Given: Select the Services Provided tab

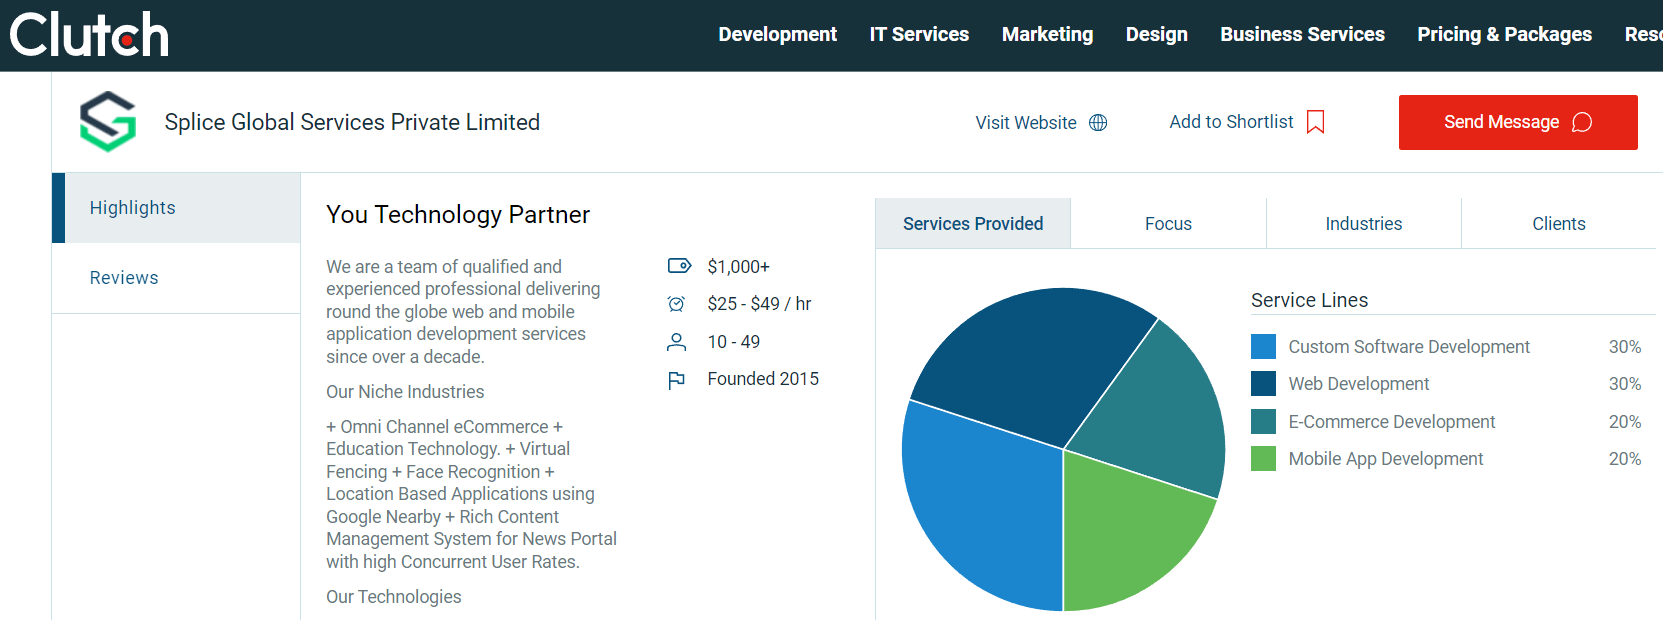Looking at the screenshot, I should coord(973,224).
